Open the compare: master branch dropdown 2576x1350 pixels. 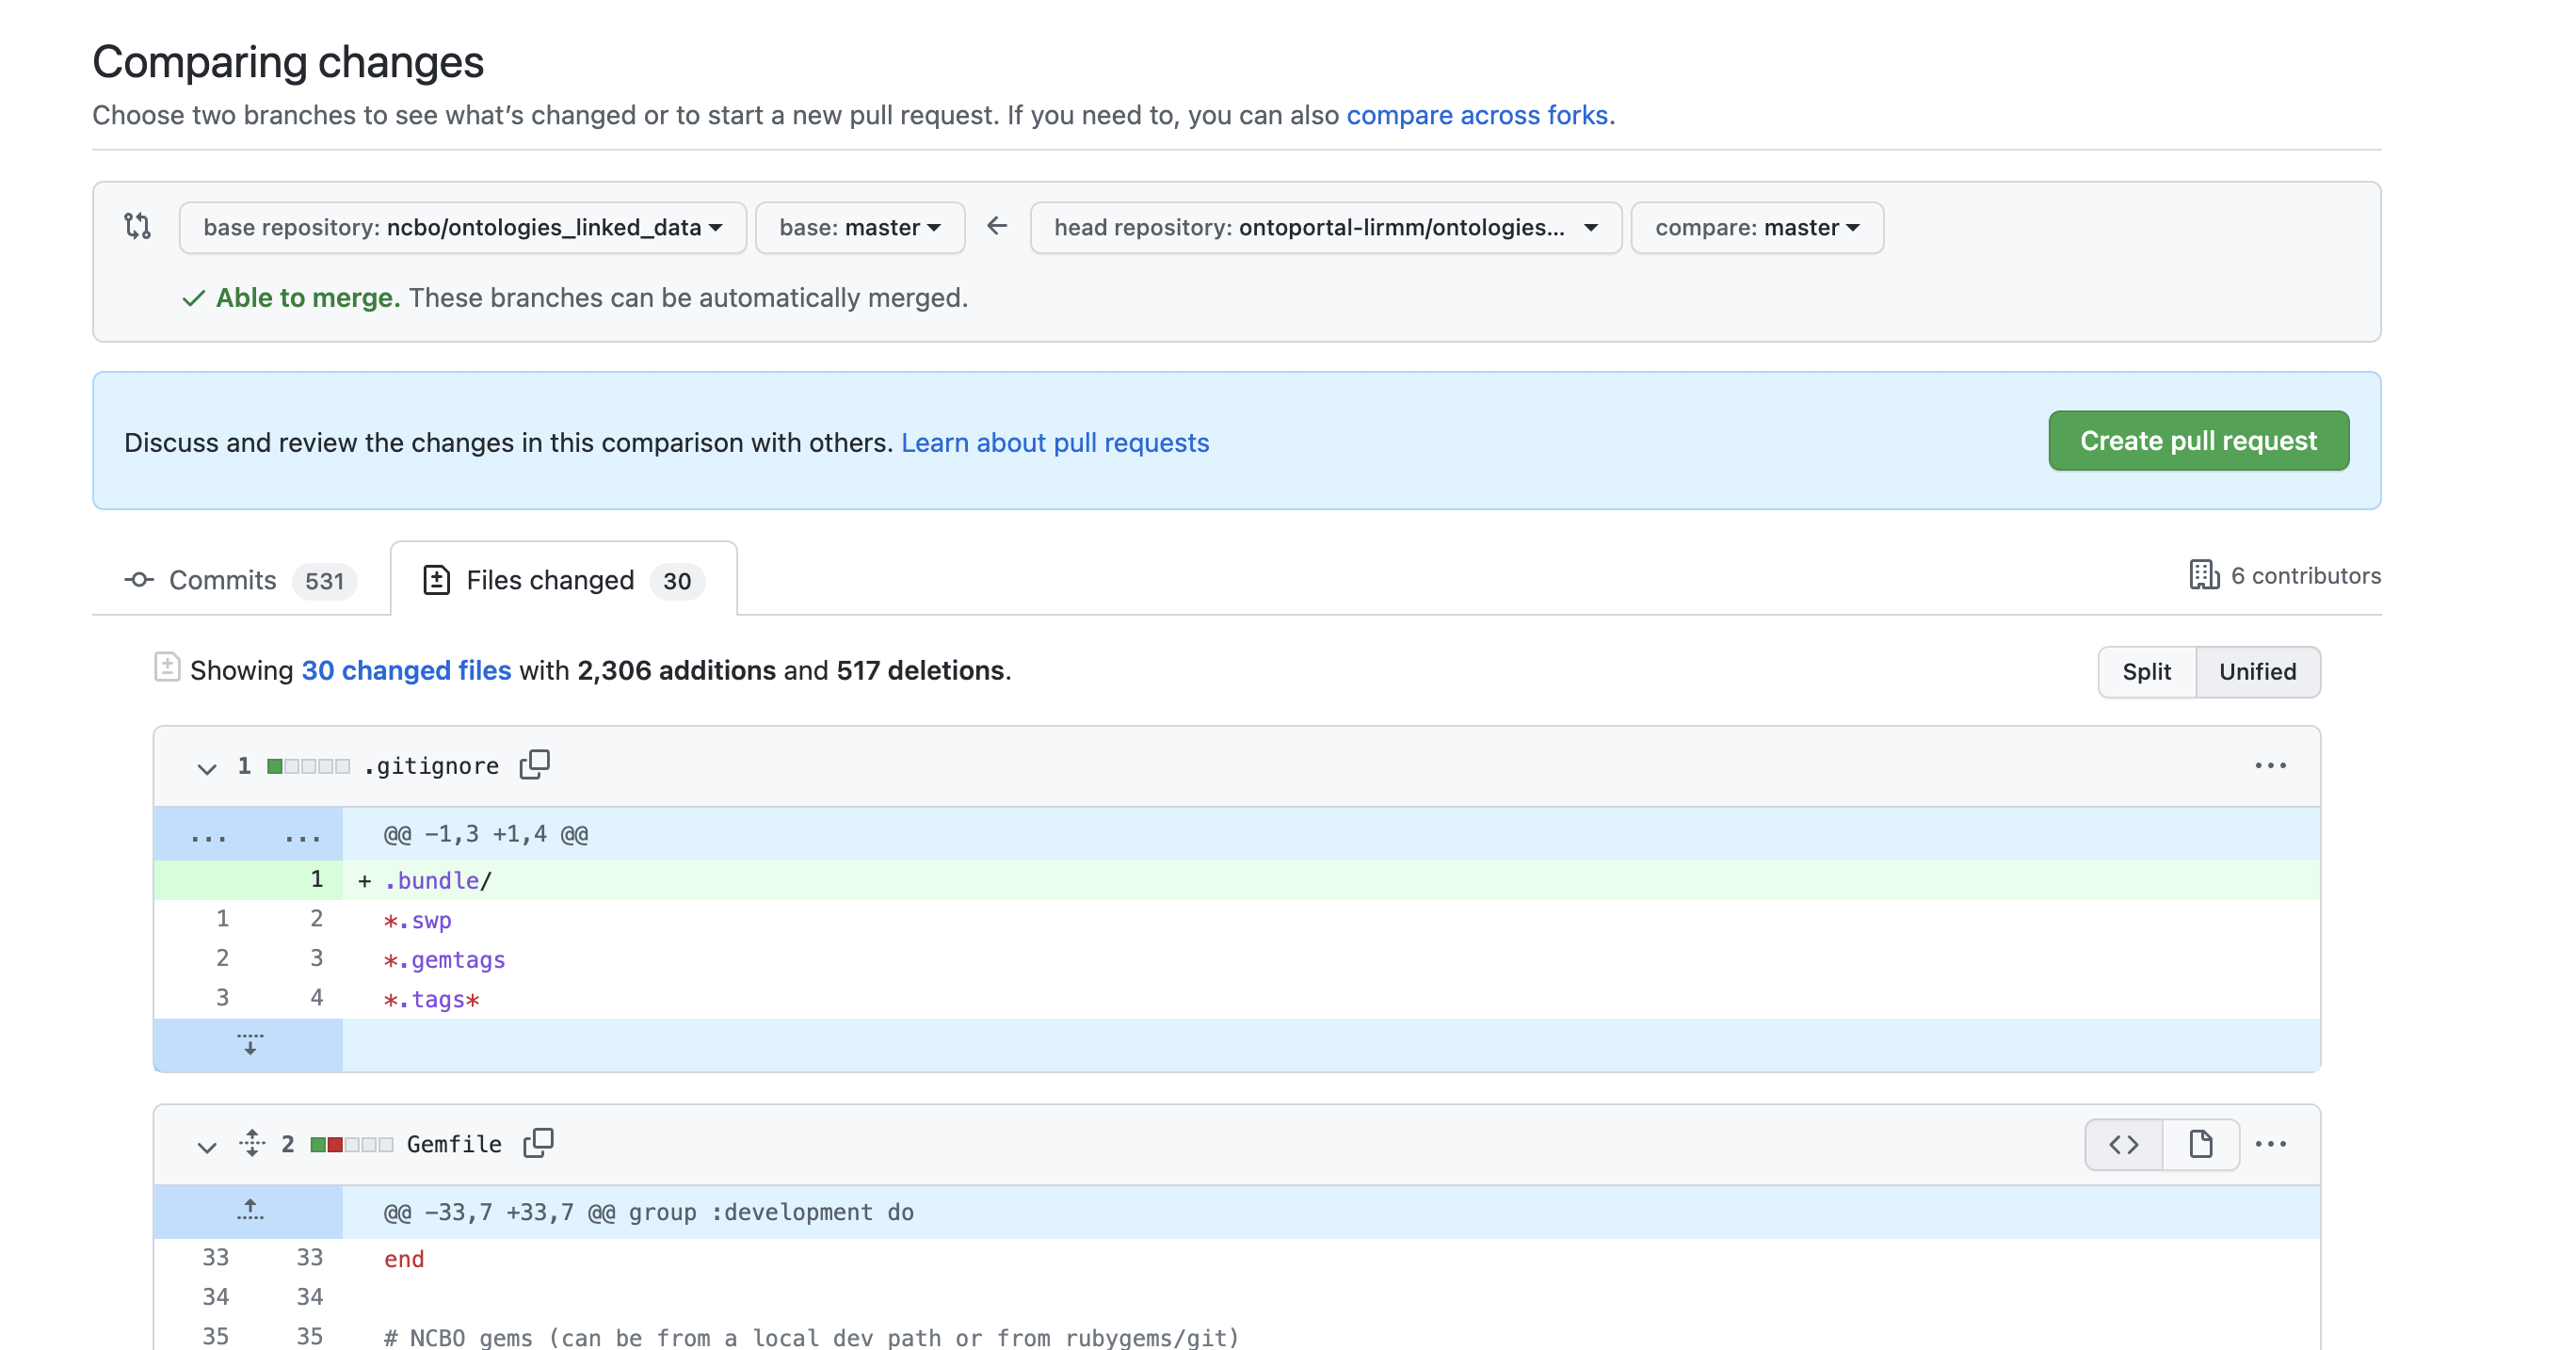point(1757,228)
